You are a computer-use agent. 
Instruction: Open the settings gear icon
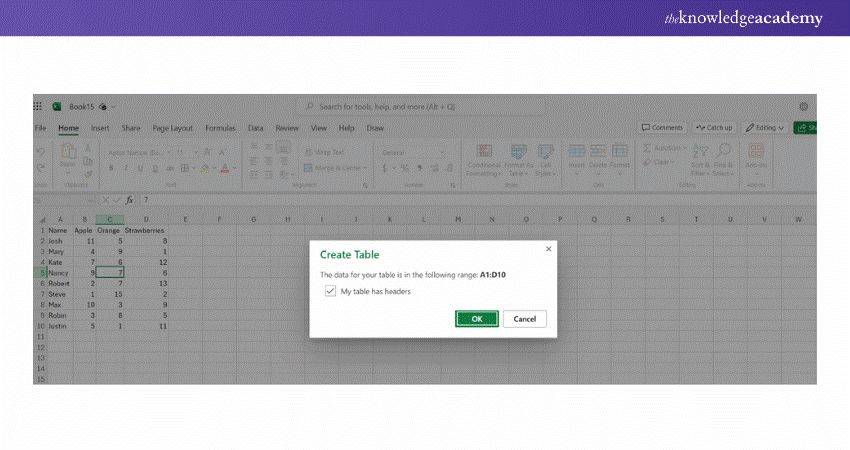click(x=804, y=106)
